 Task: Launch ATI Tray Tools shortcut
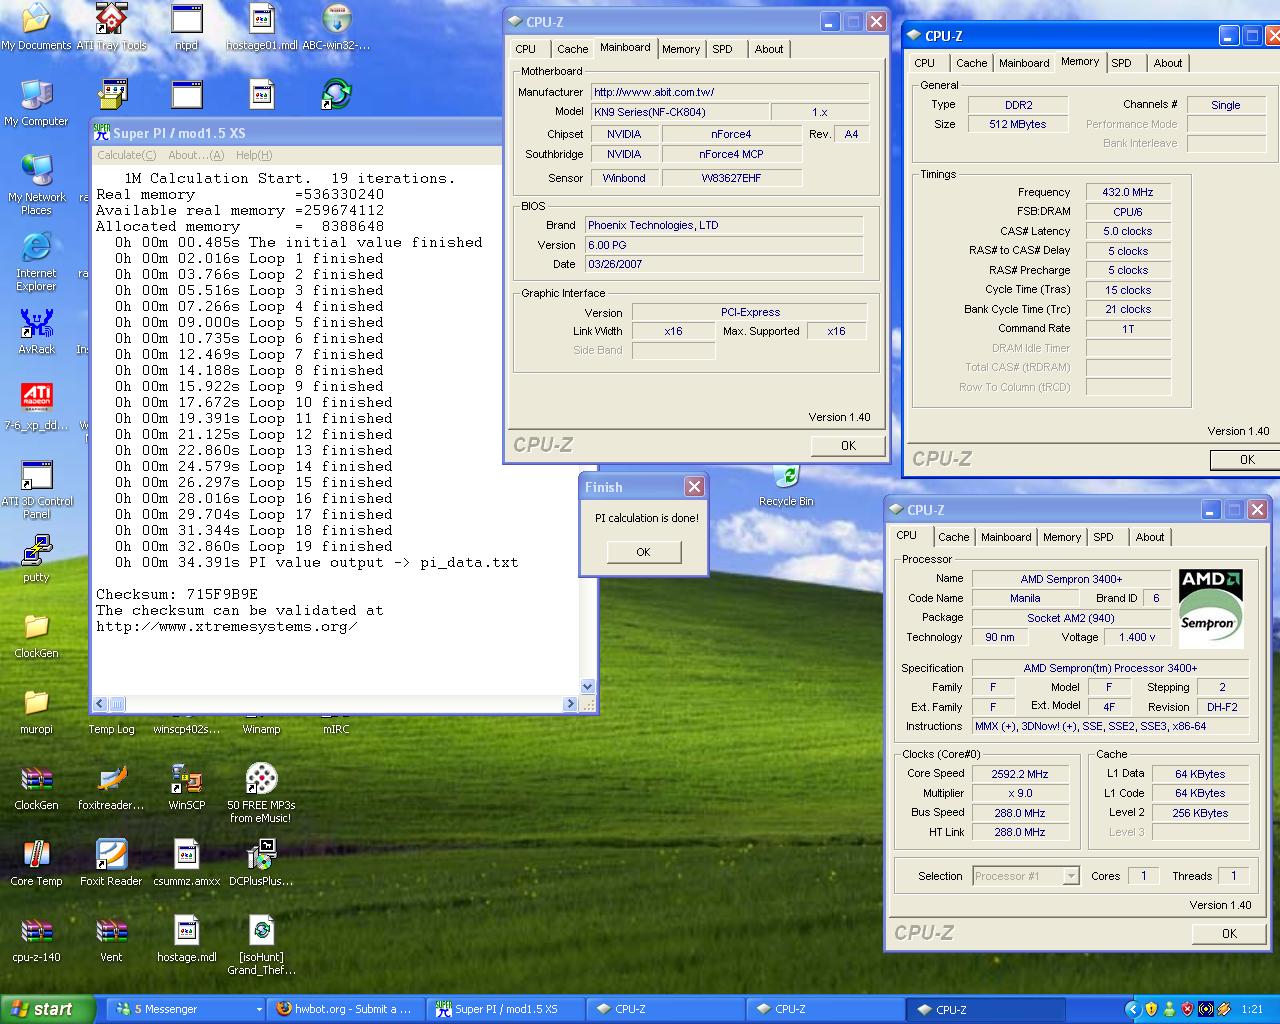[111, 27]
